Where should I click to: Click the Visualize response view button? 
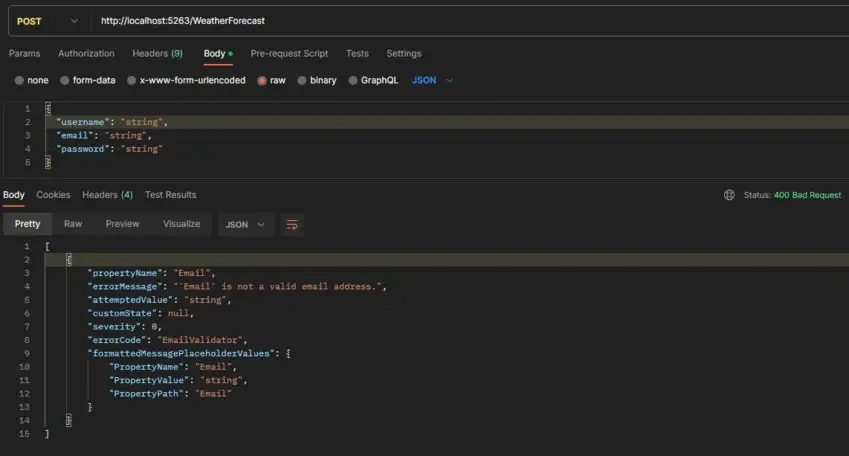181,224
